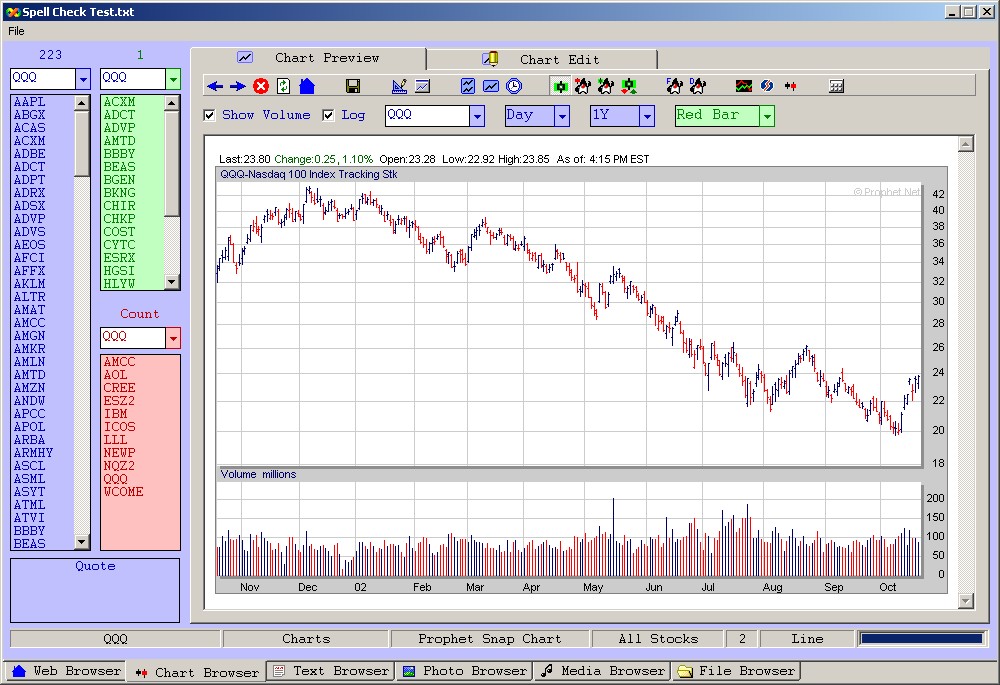Click the blue double zigzag chart icon
Screen dimensions: 1000x685
pyautogui.click(x=468, y=86)
